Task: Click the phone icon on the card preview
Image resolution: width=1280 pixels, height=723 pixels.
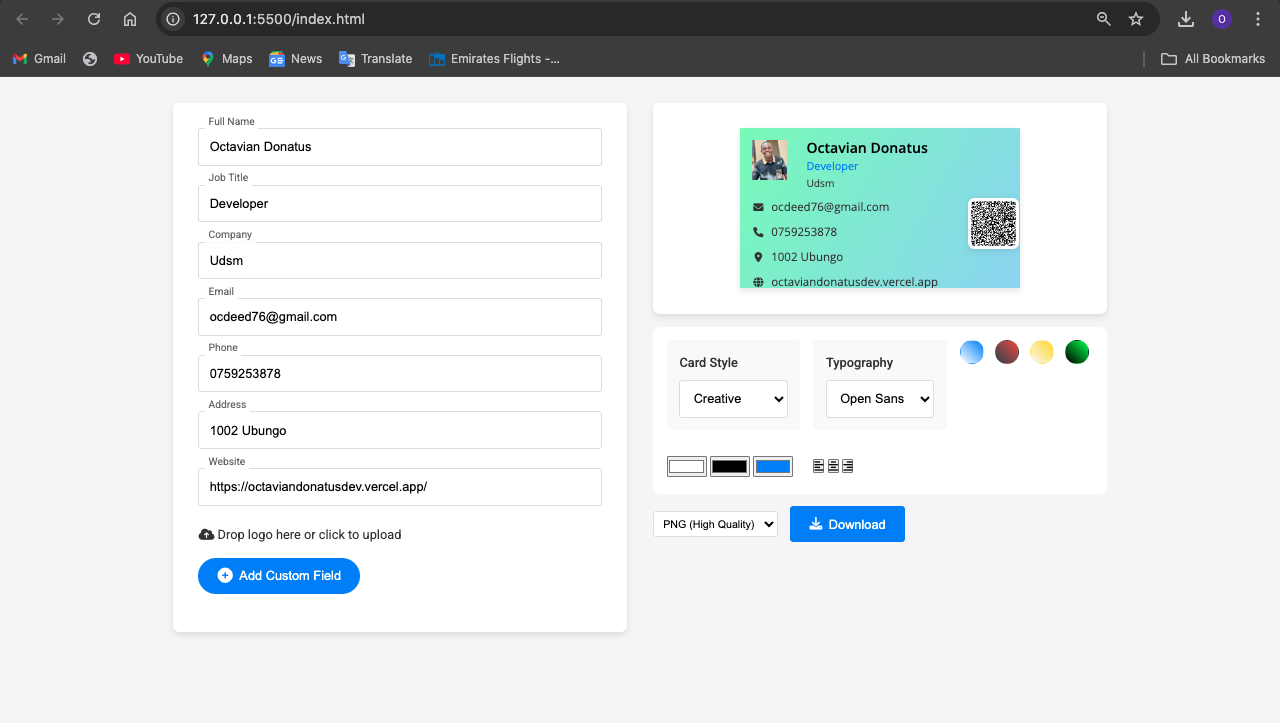Action: 758,232
